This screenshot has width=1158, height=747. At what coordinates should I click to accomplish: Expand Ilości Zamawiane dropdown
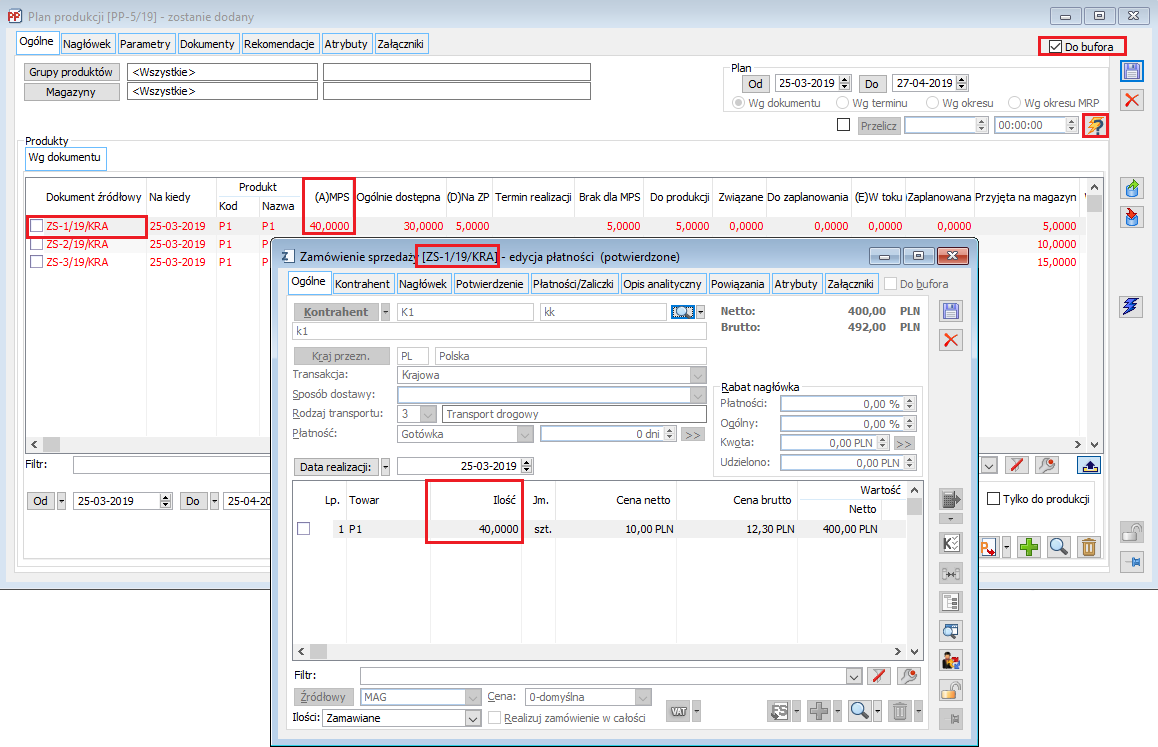pyautogui.click(x=473, y=718)
